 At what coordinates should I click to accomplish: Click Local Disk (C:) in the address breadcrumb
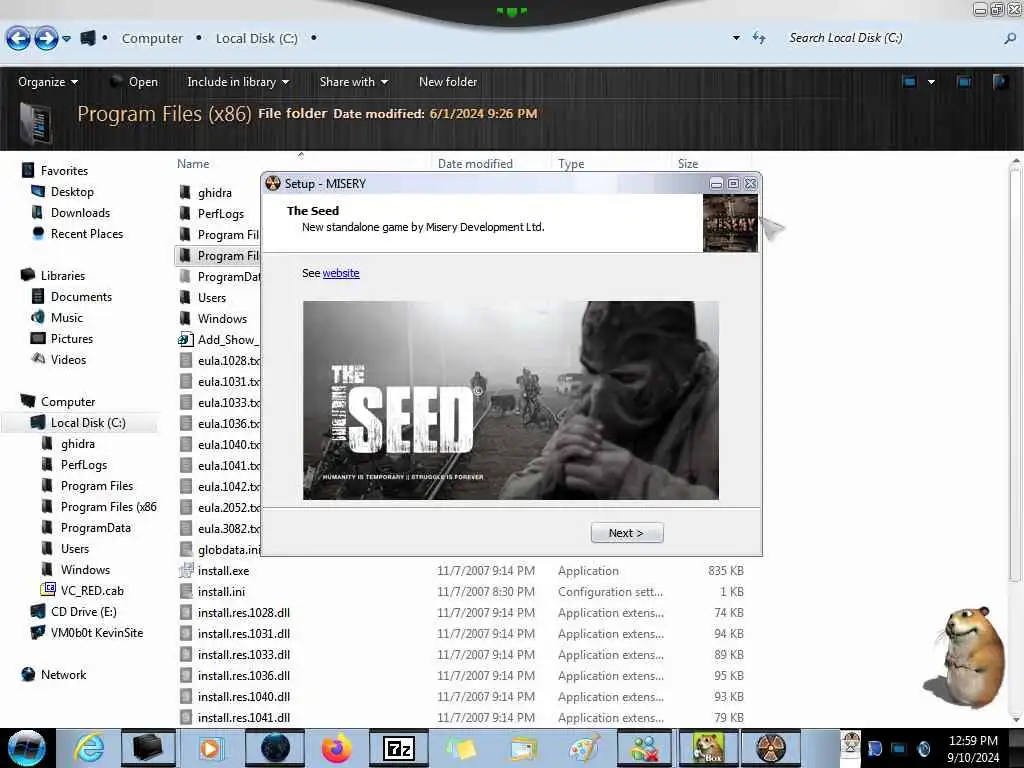click(x=257, y=39)
